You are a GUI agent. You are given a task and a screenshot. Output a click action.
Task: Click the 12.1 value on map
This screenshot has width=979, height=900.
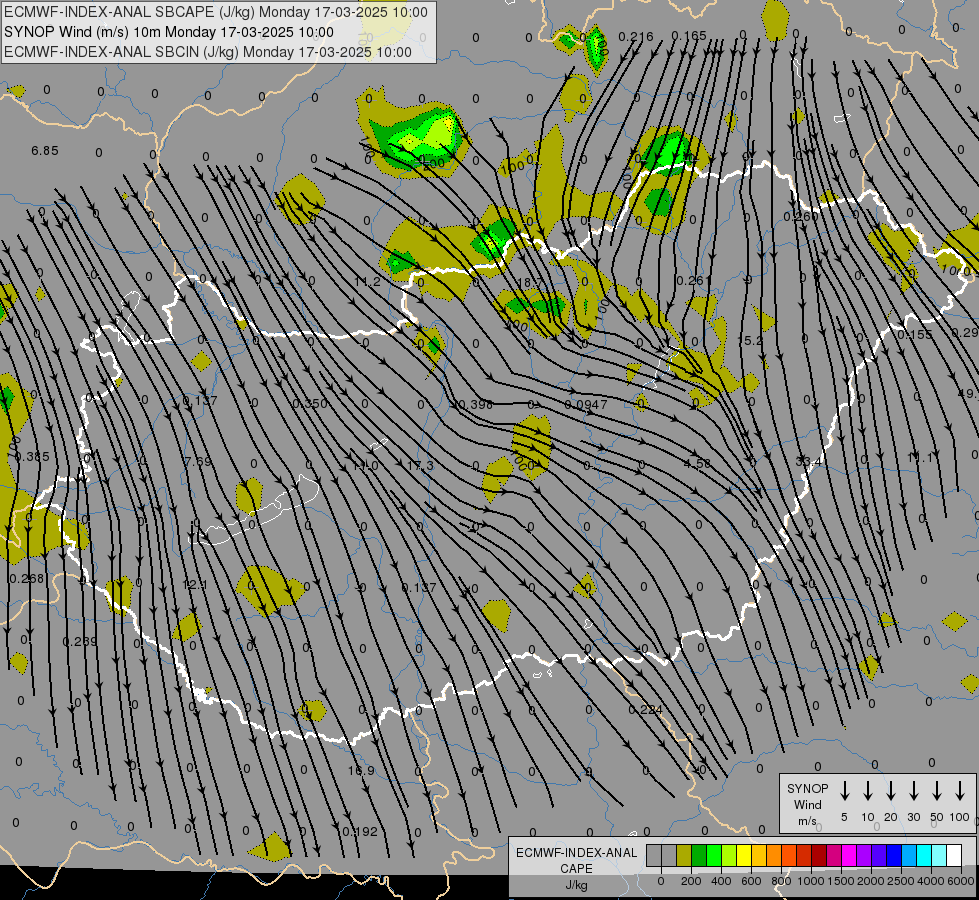[x=194, y=585]
